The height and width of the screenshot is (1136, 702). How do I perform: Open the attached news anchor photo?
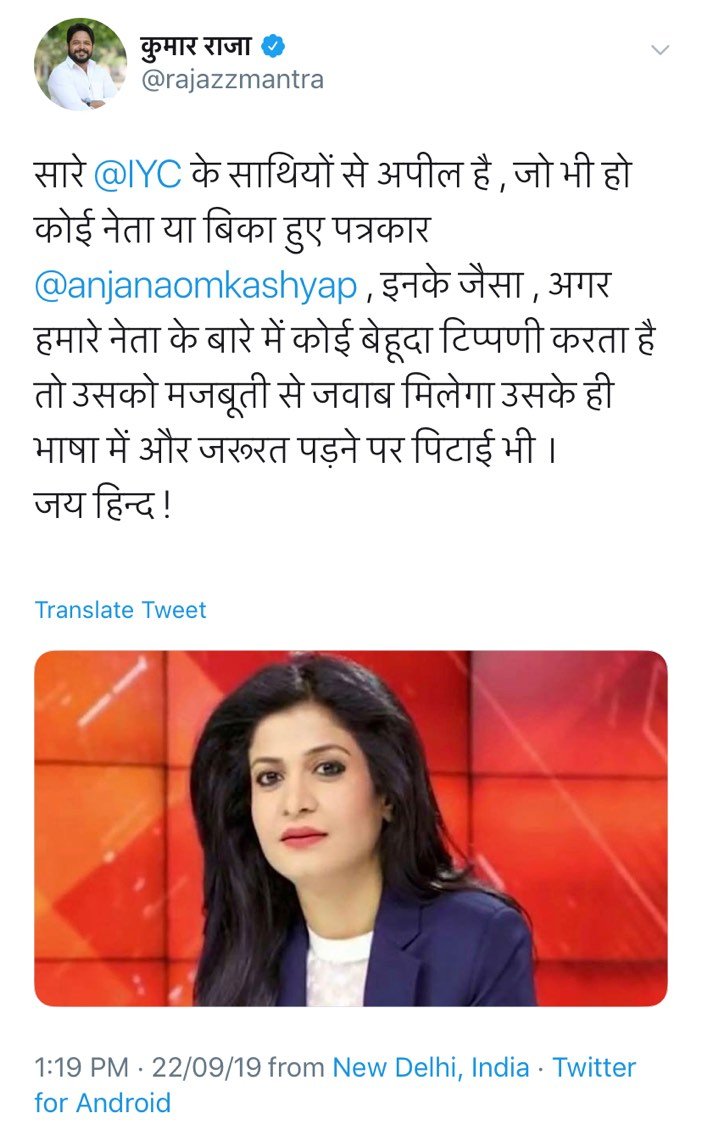(x=351, y=828)
